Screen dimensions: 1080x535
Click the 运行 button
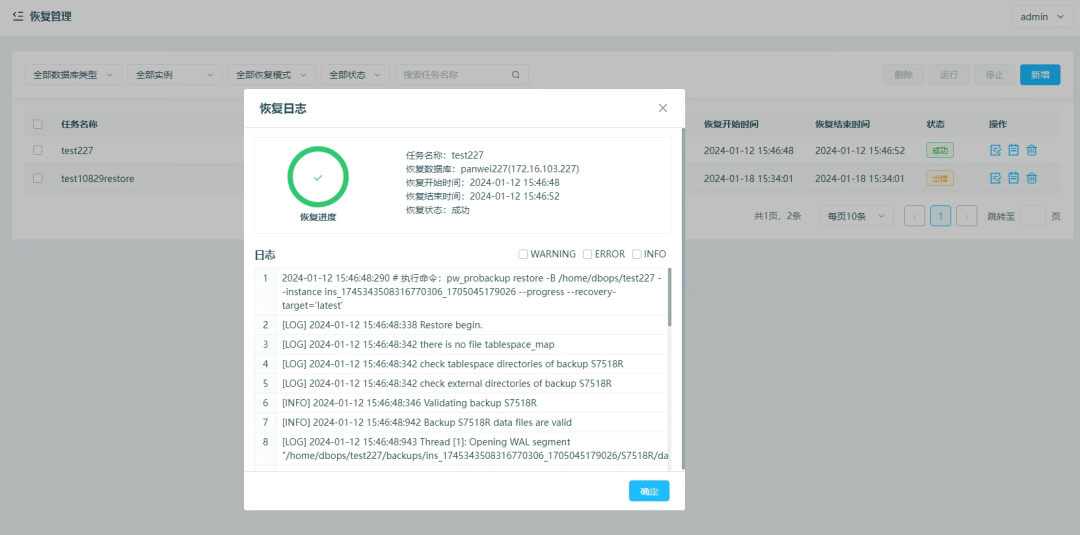point(949,75)
